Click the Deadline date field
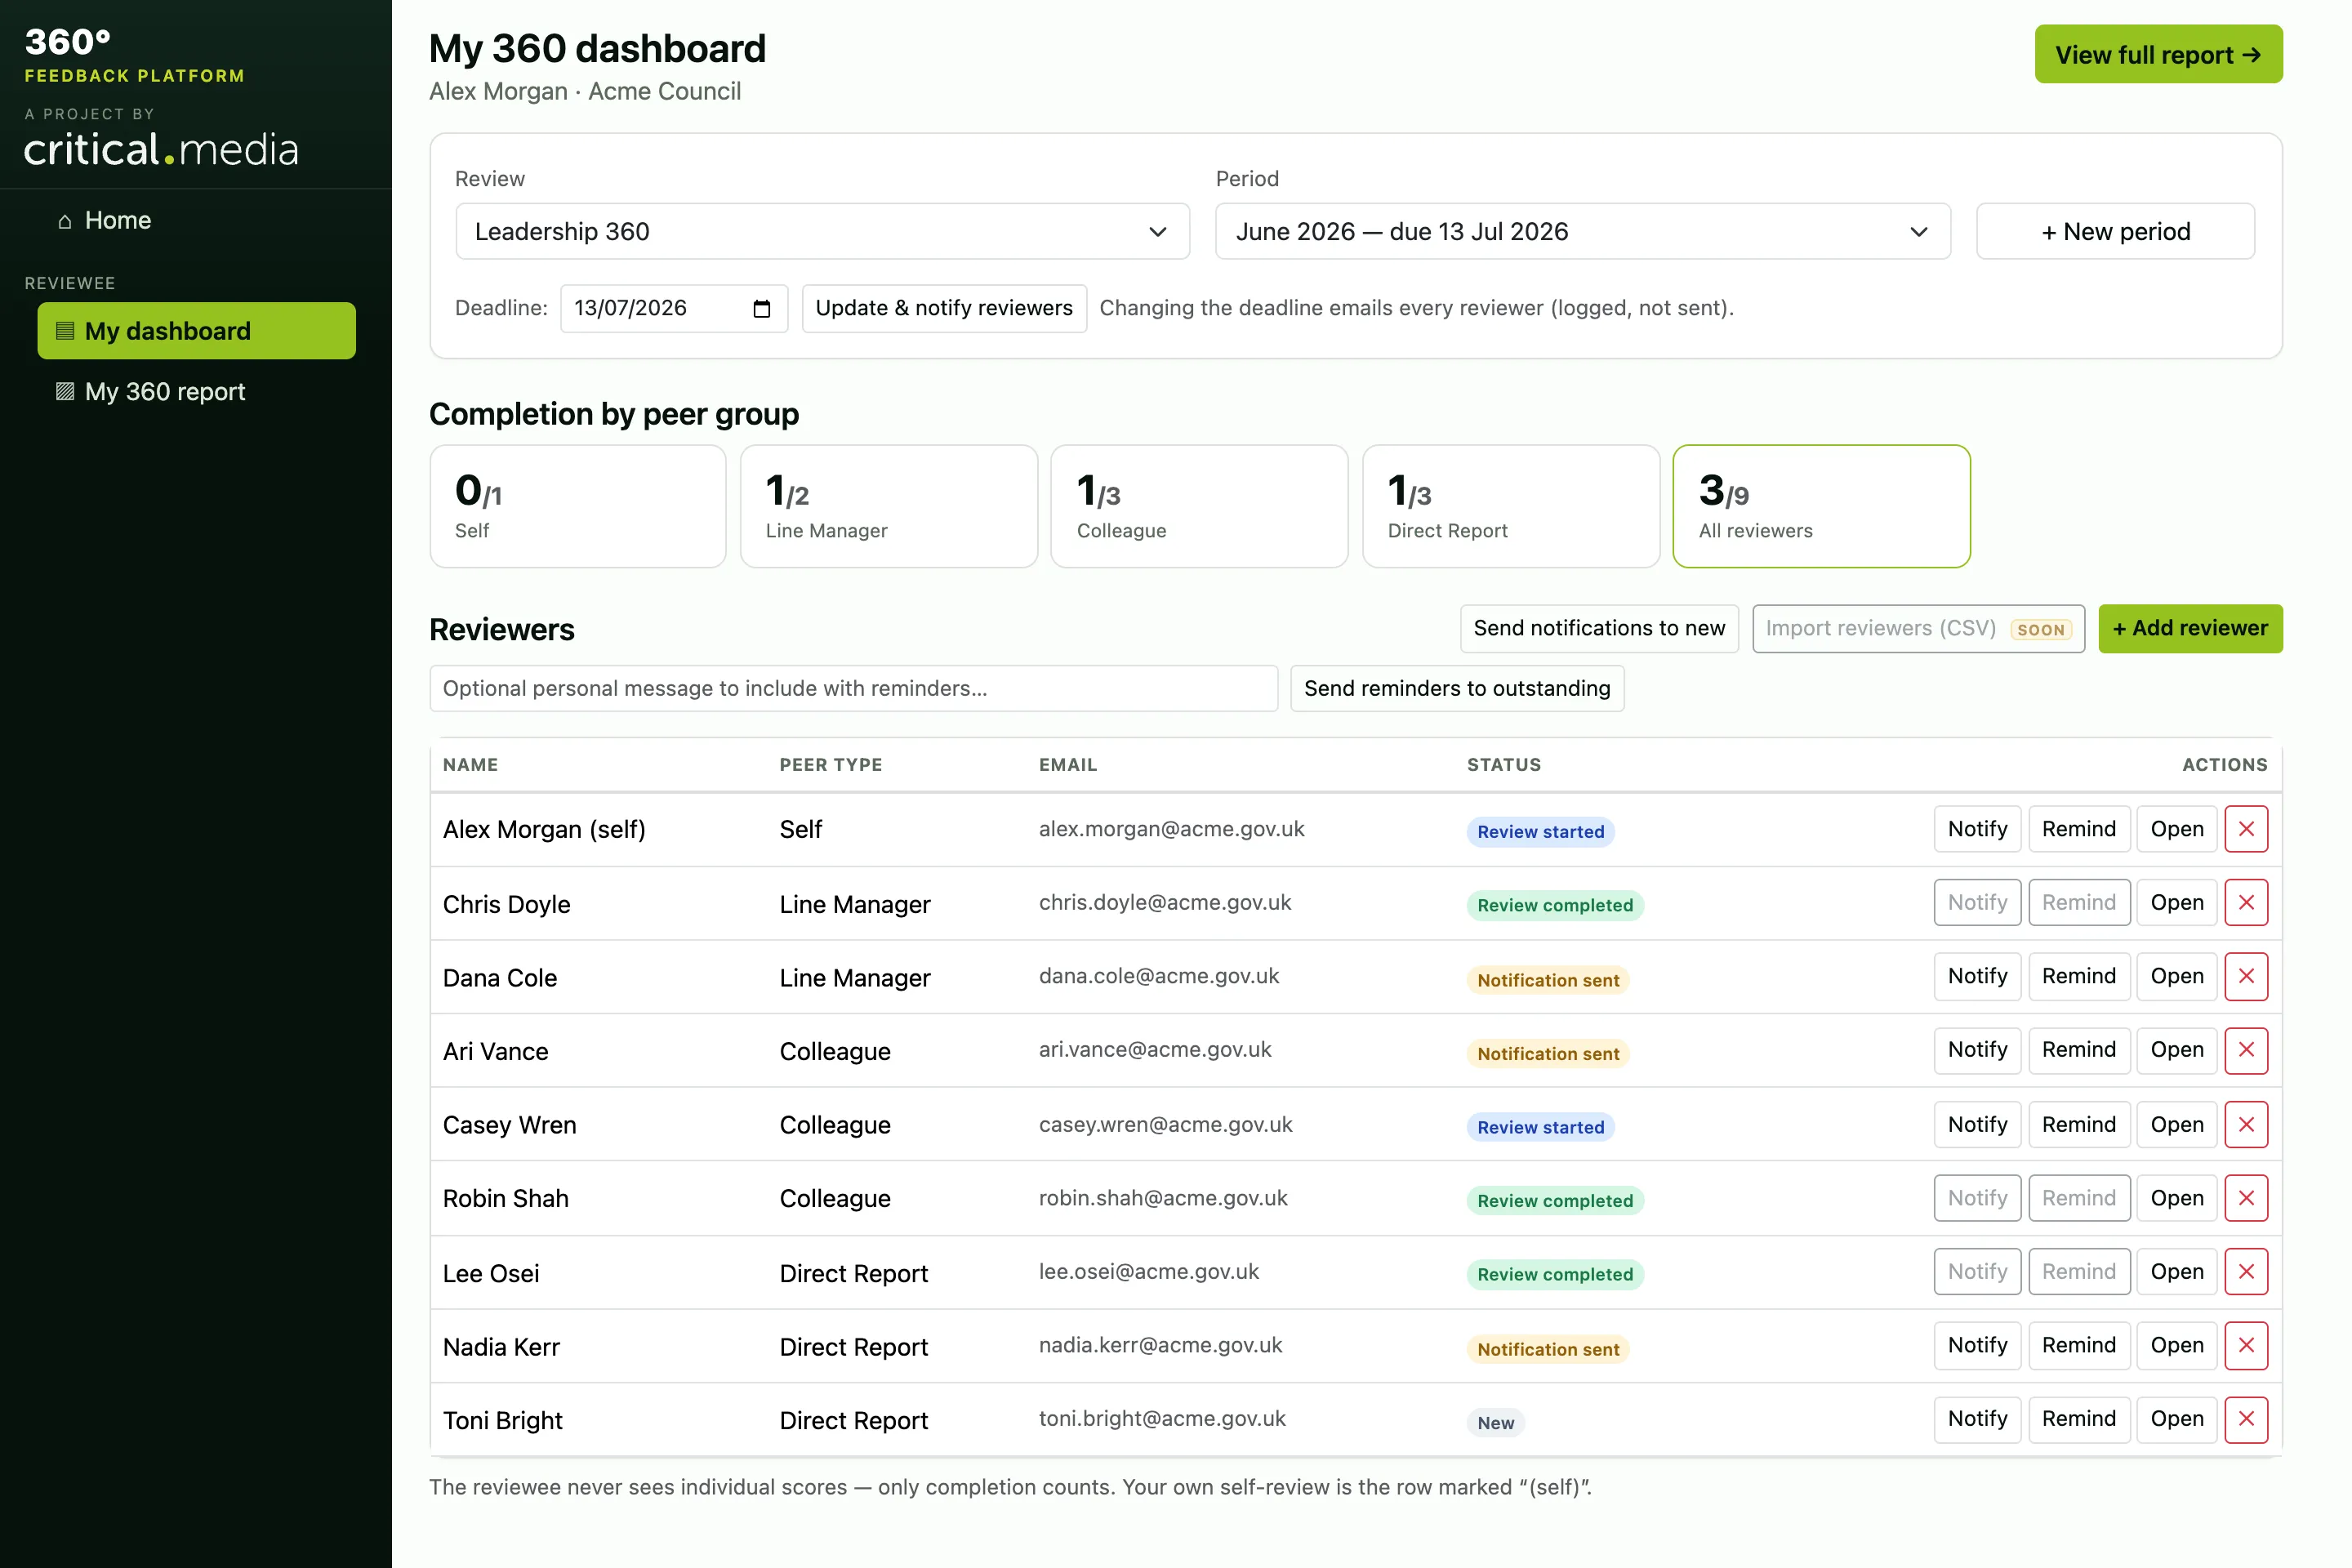2352x1568 pixels. [x=674, y=309]
